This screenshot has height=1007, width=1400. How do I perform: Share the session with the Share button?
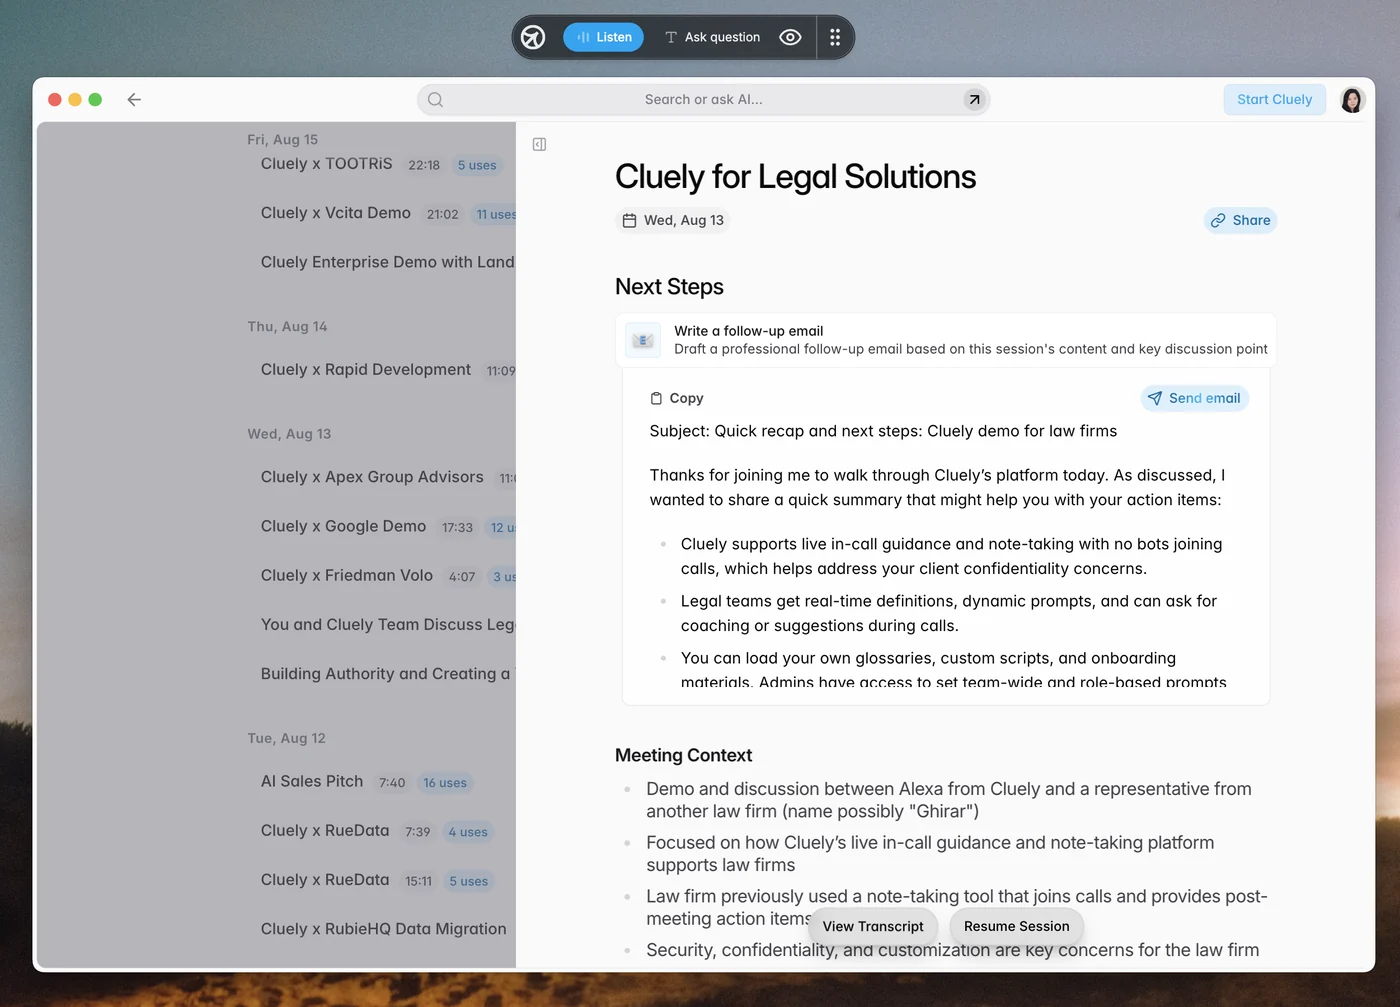1240,220
